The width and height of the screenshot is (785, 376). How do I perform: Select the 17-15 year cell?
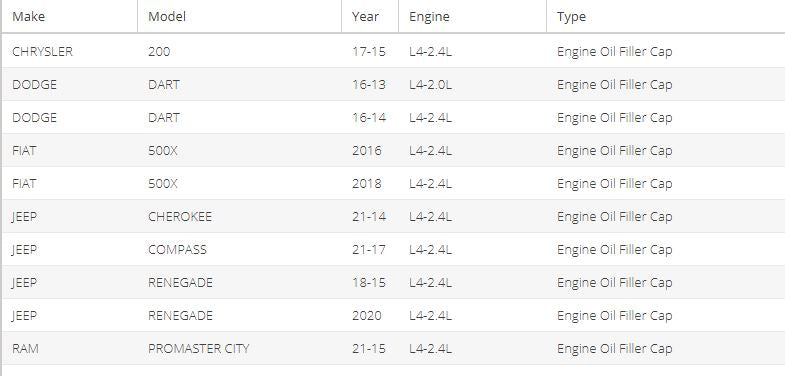[x=368, y=51]
